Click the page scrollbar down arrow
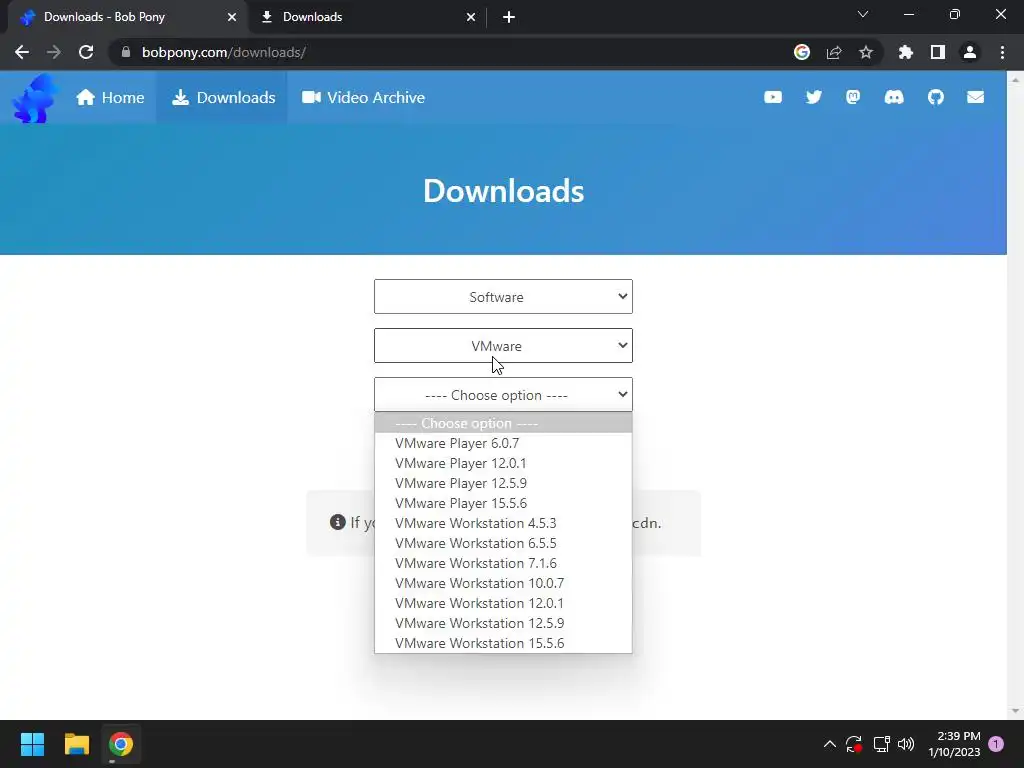This screenshot has height=768, width=1024. [1015, 711]
